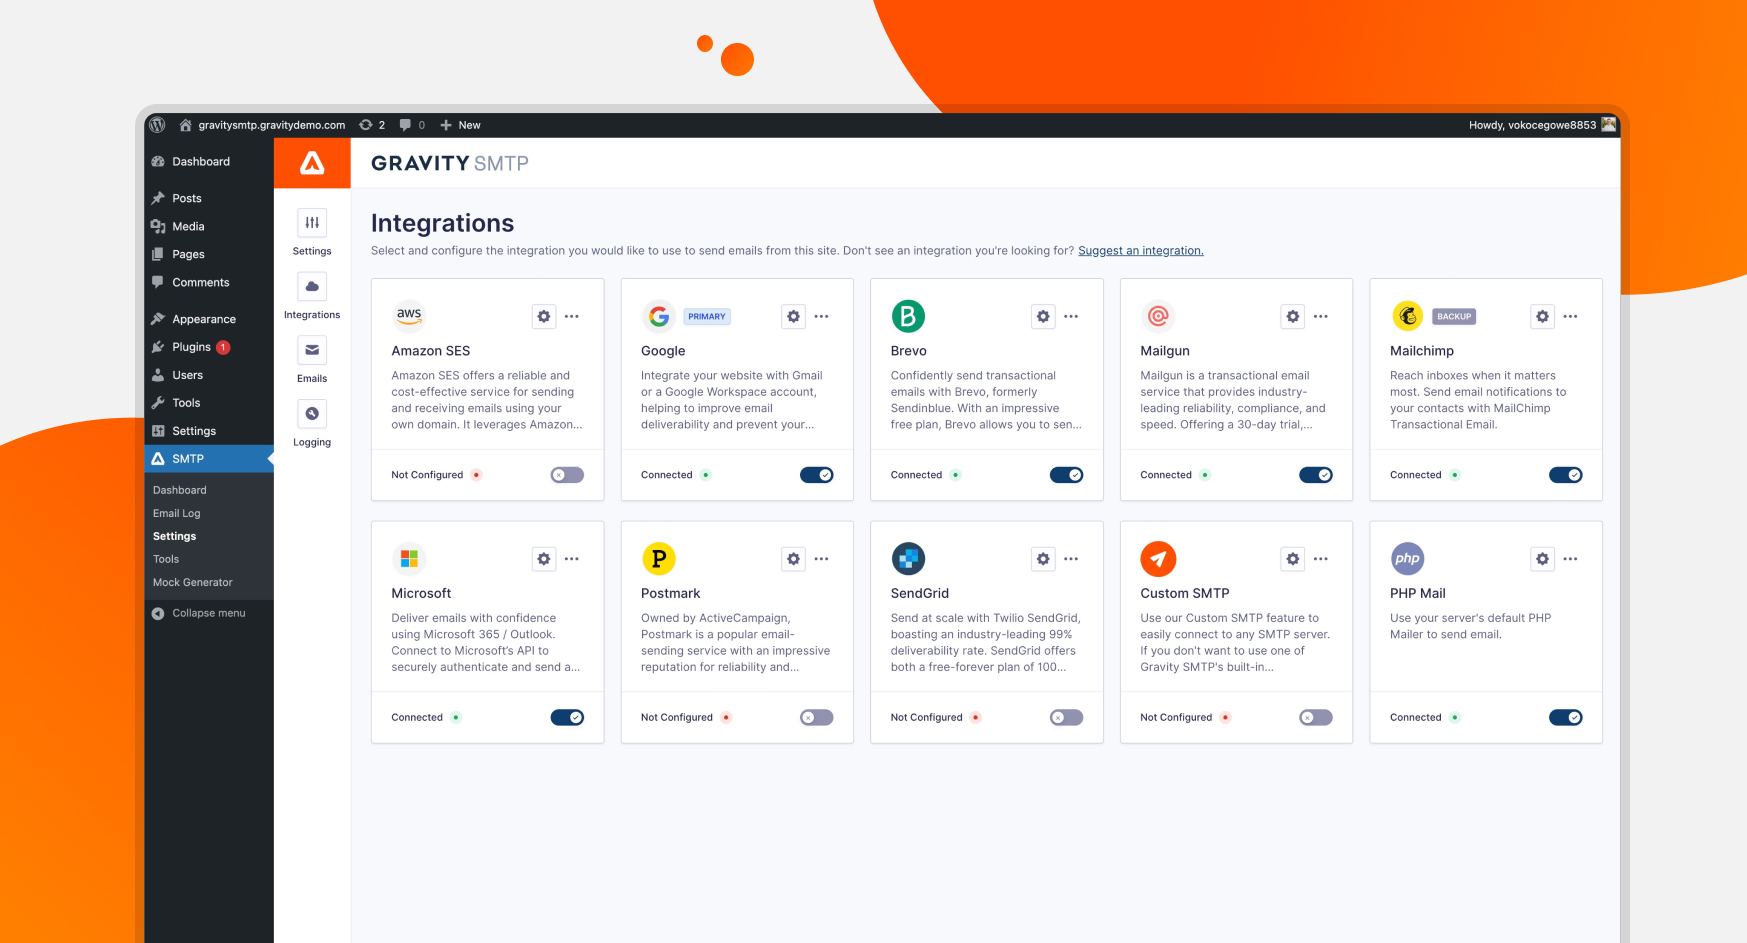Disable the Google integration toggle
1747x943 pixels.
click(x=817, y=475)
